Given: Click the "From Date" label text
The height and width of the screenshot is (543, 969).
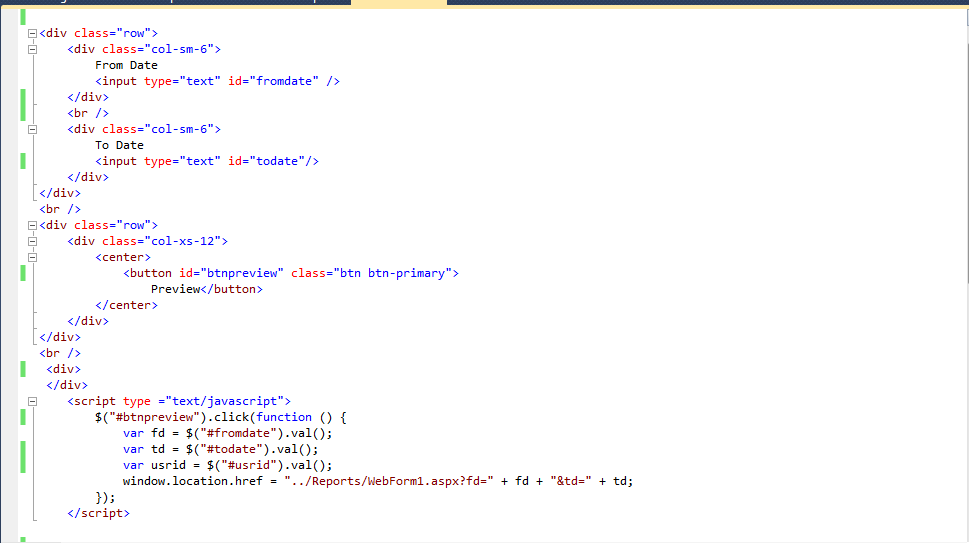Looking at the screenshot, I should pyautogui.click(x=126, y=65).
